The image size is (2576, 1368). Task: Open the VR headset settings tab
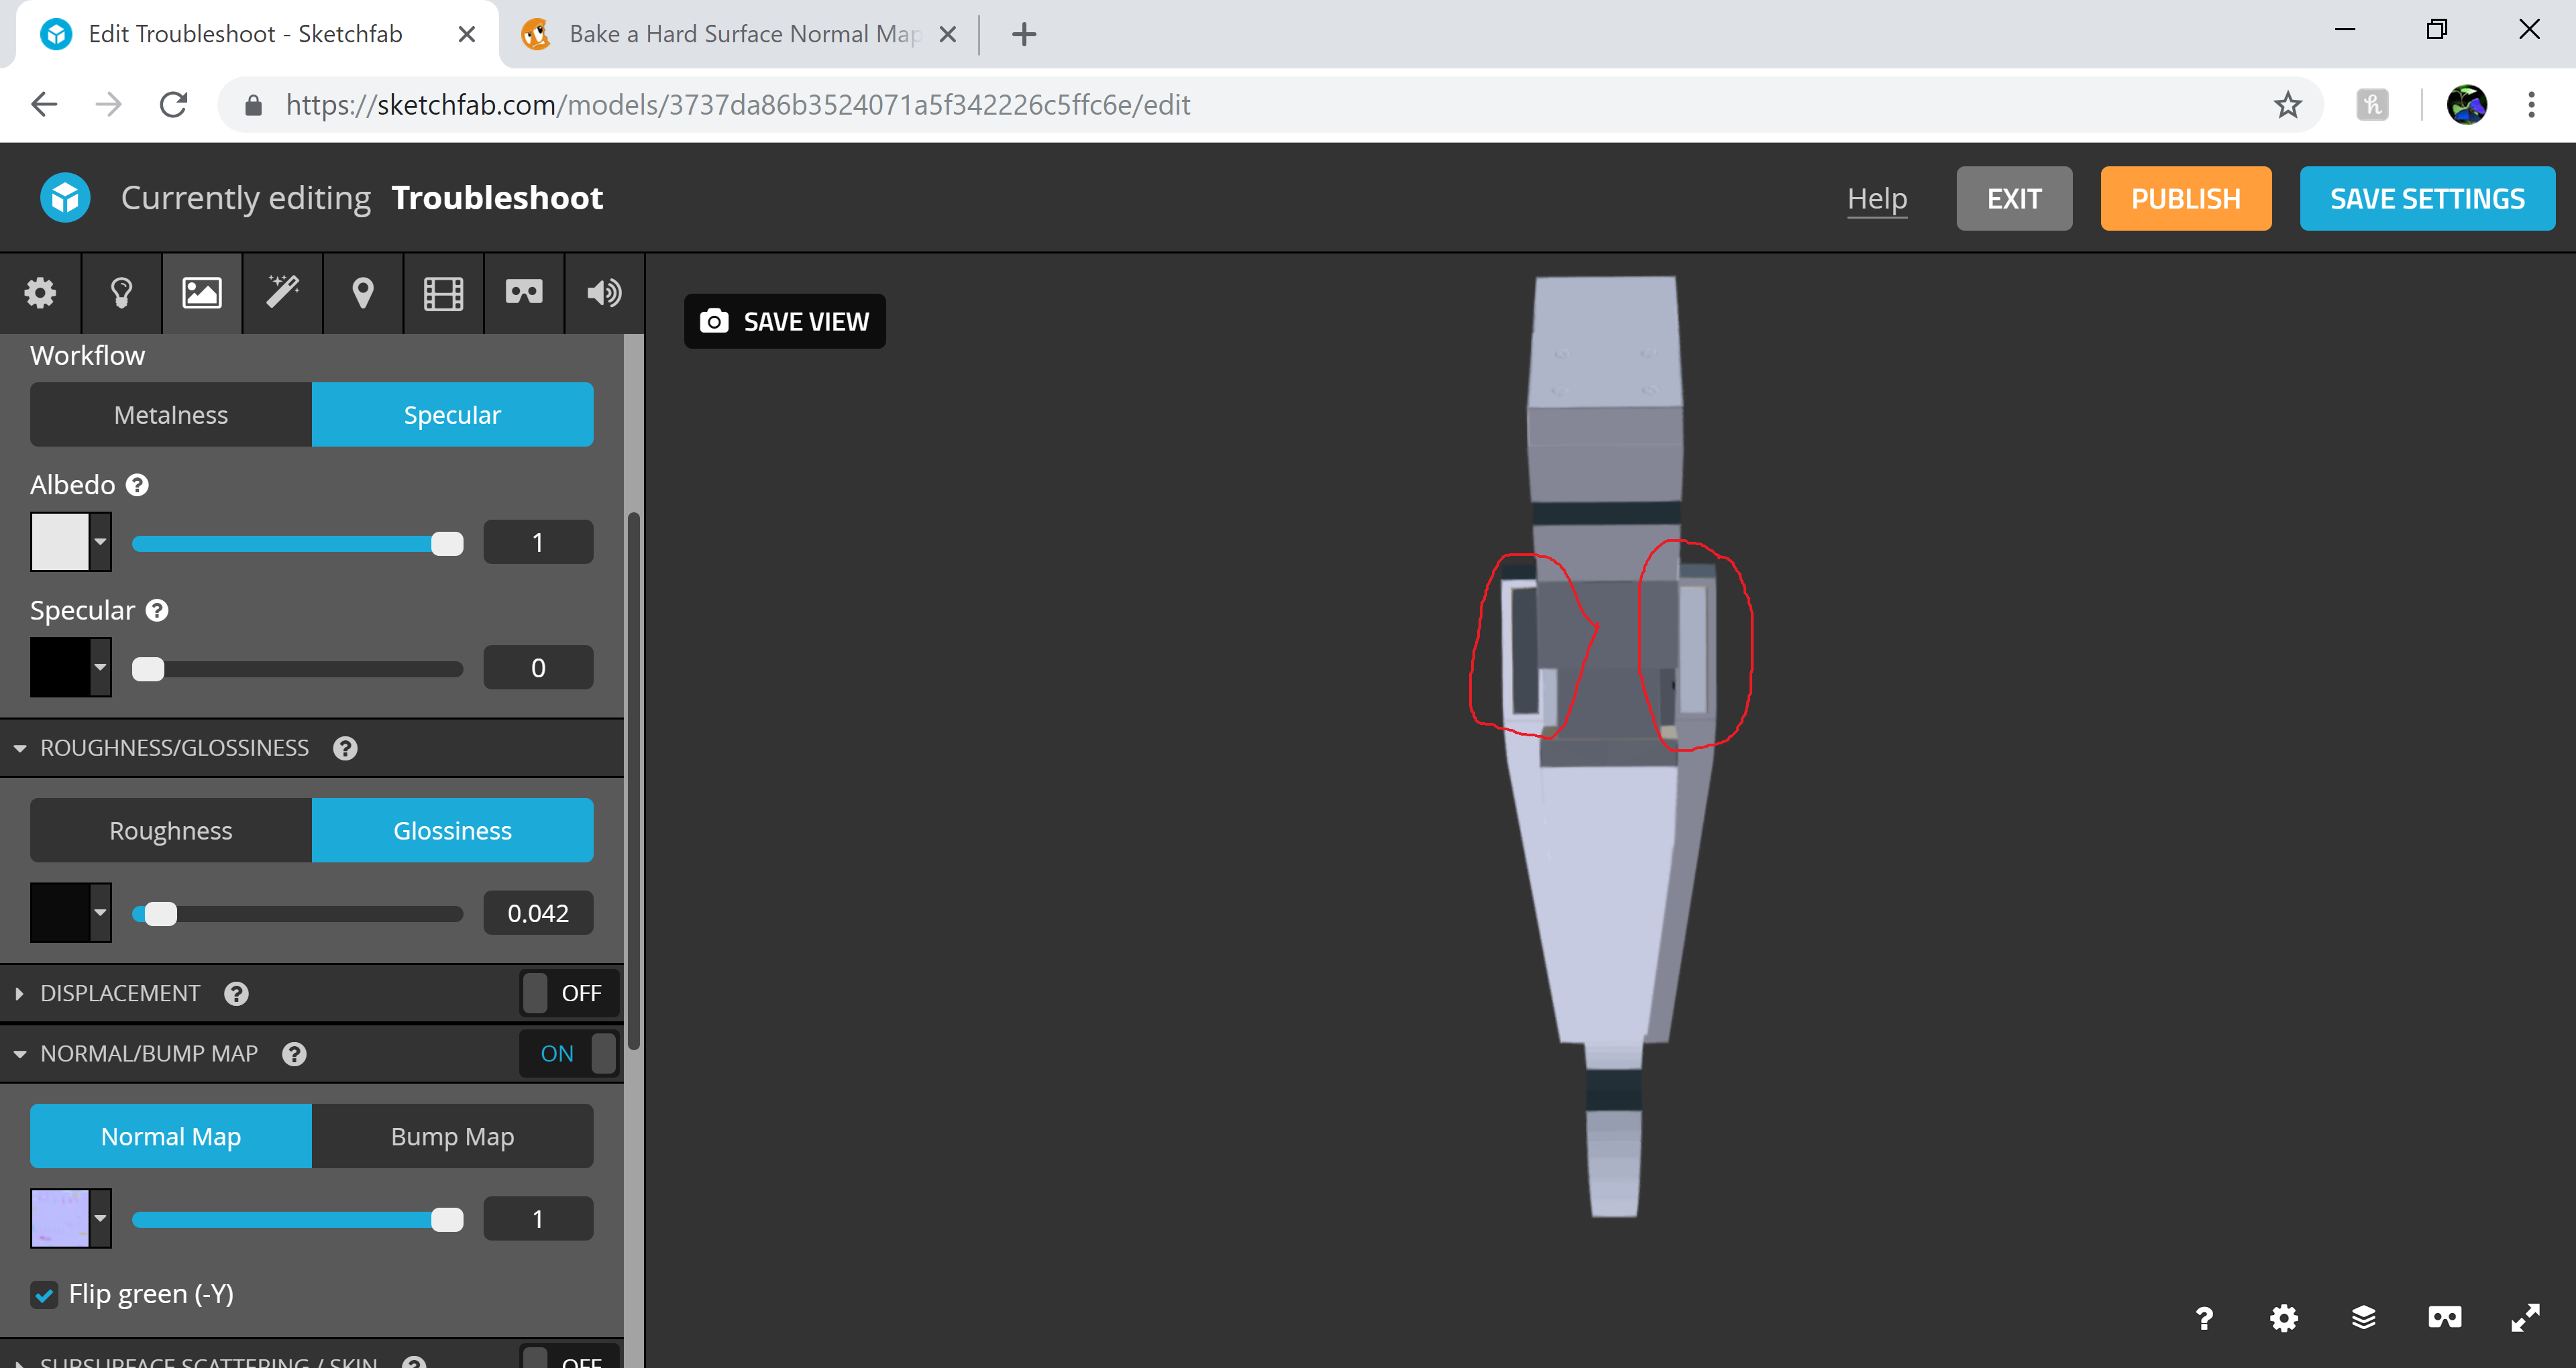point(524,293)
